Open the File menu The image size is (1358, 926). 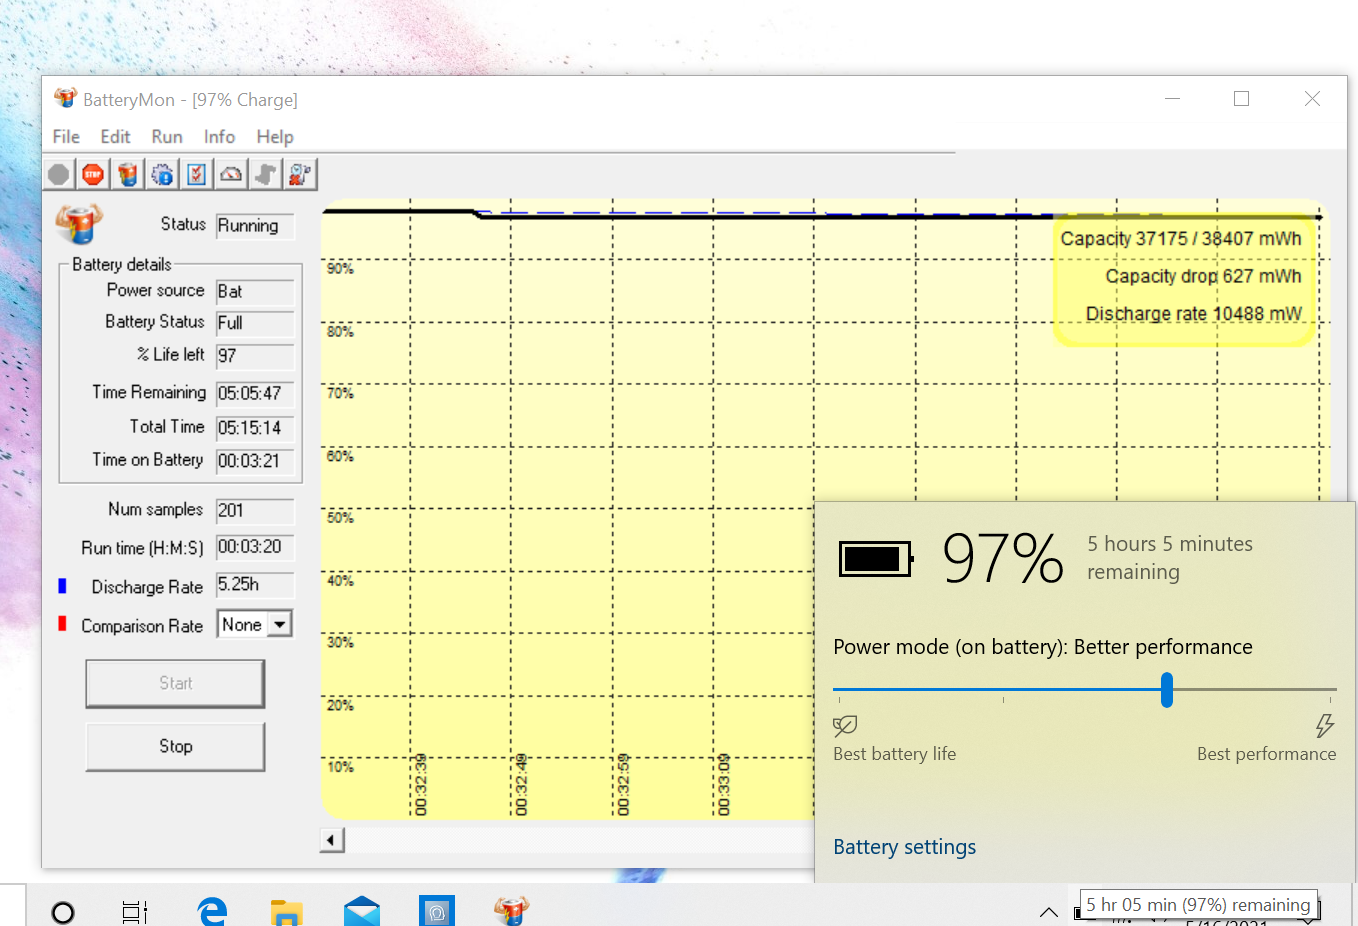click(66, 137)
